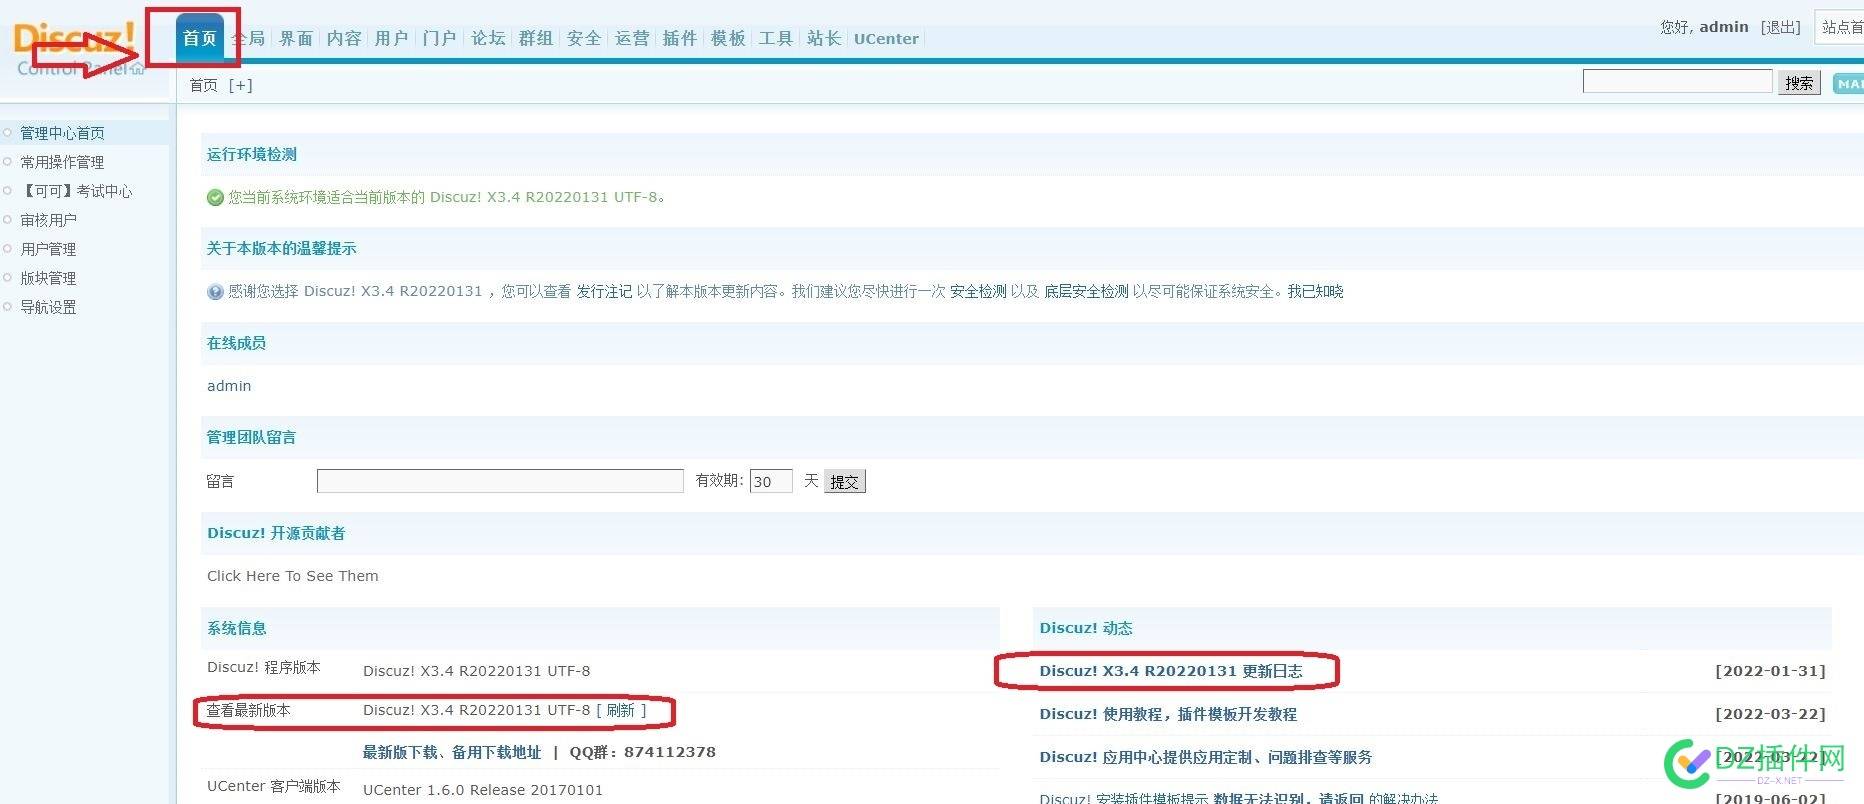Click the Discuz! 程序版本 value text
Screen dimensions: 1864x804
[476, 671]
